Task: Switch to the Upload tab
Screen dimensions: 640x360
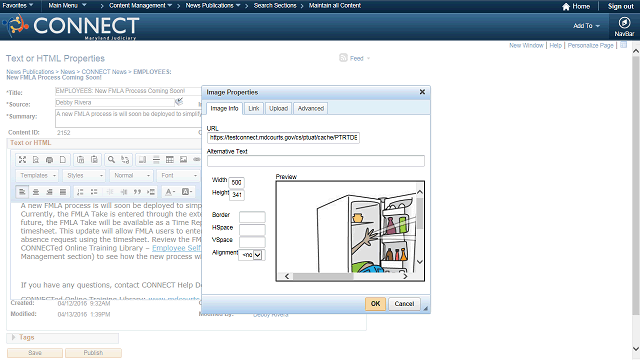Action: click(x=278, y=109)
